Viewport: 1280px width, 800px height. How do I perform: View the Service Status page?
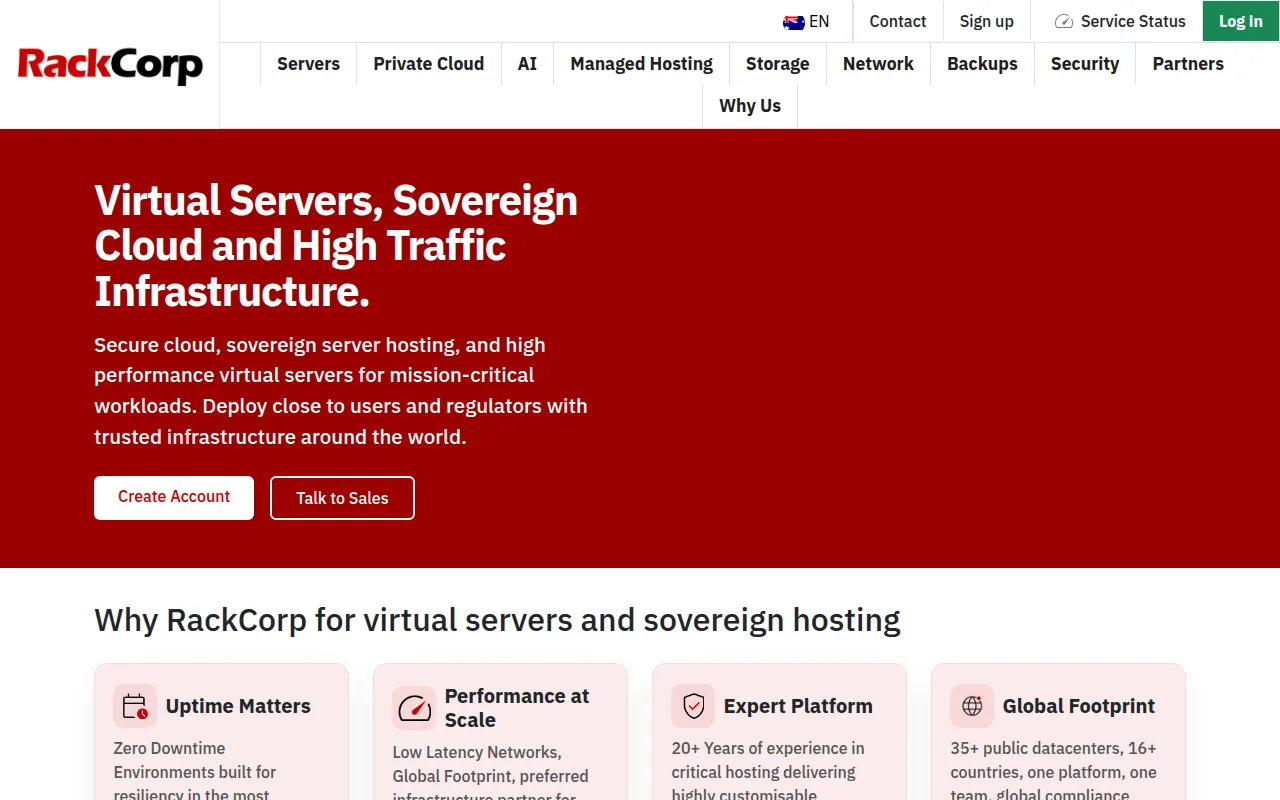click(x=1120, y=21)
